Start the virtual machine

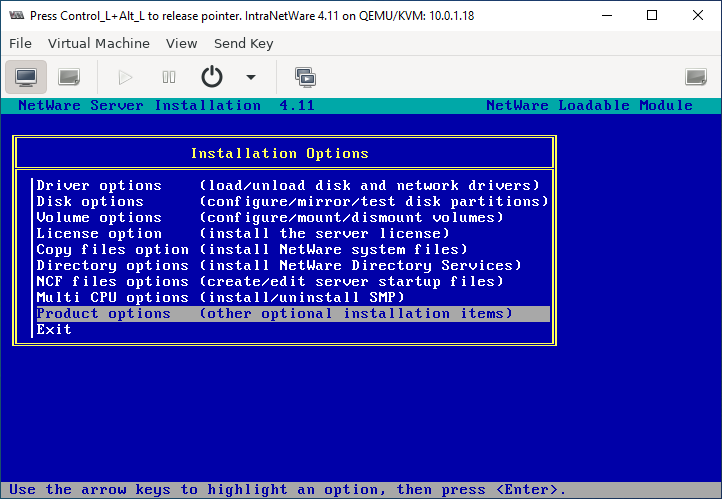click(125, 77)
